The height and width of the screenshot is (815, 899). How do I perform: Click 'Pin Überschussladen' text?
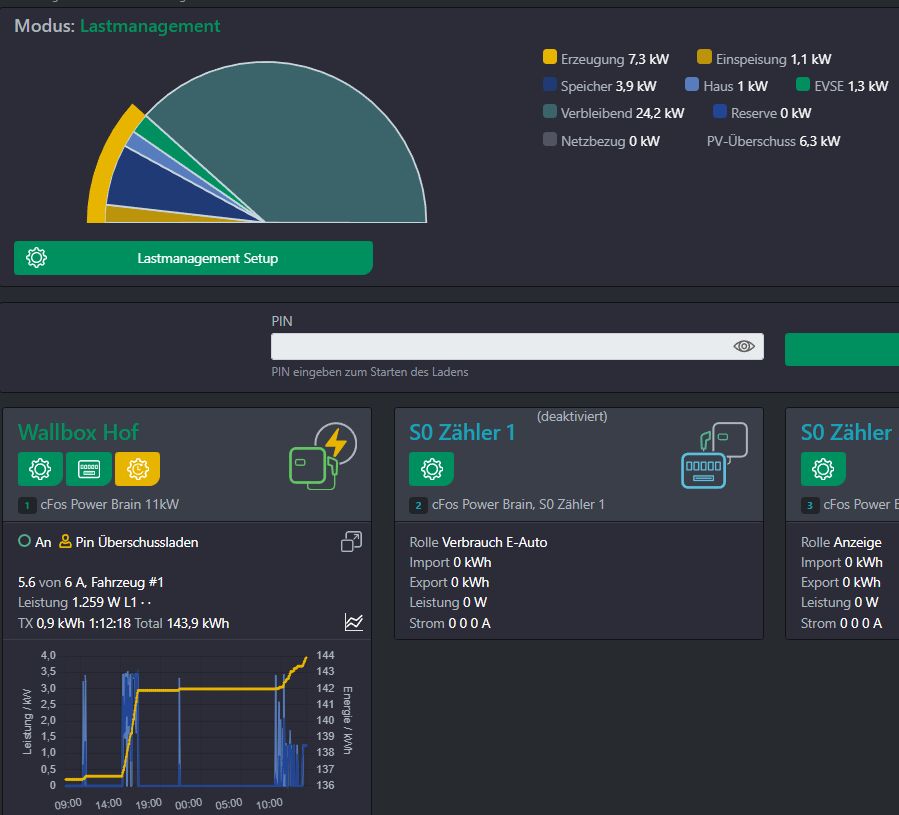(x=137, y=542)
